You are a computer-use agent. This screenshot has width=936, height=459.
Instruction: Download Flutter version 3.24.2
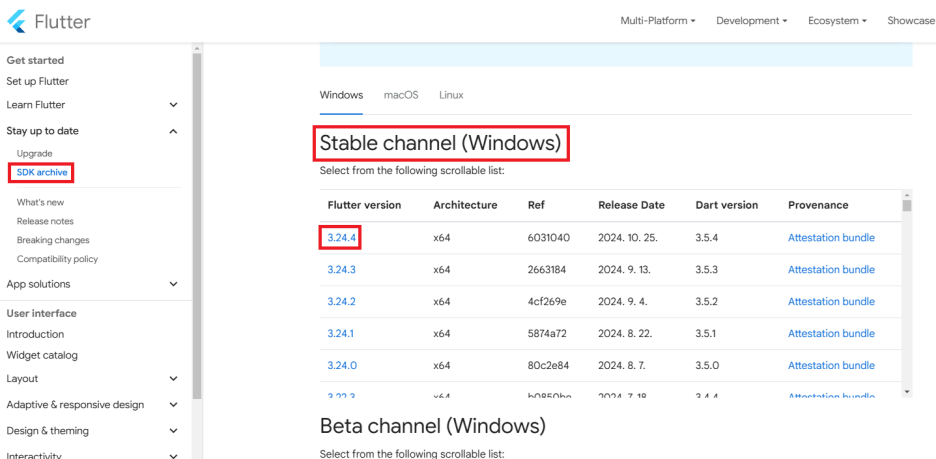(x=341, y=301)
